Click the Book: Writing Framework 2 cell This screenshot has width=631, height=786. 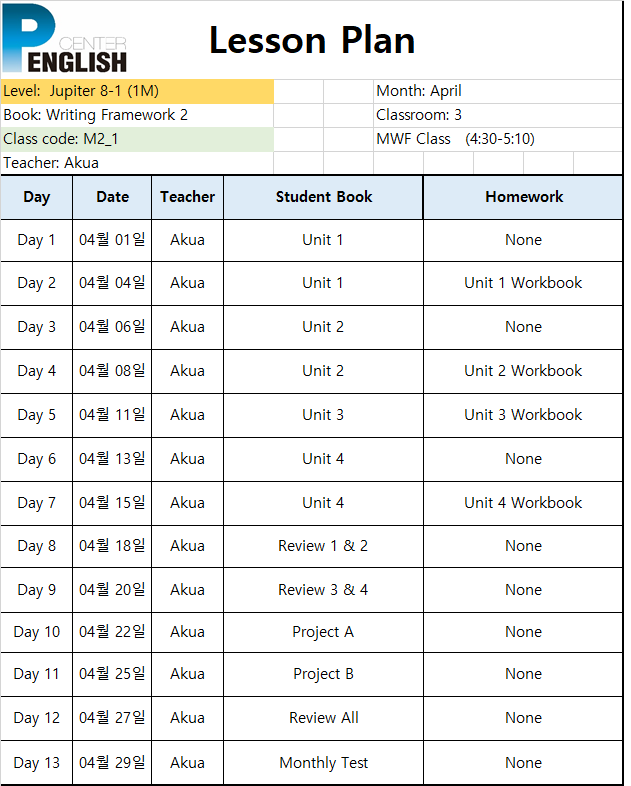(x=137, y=115)
